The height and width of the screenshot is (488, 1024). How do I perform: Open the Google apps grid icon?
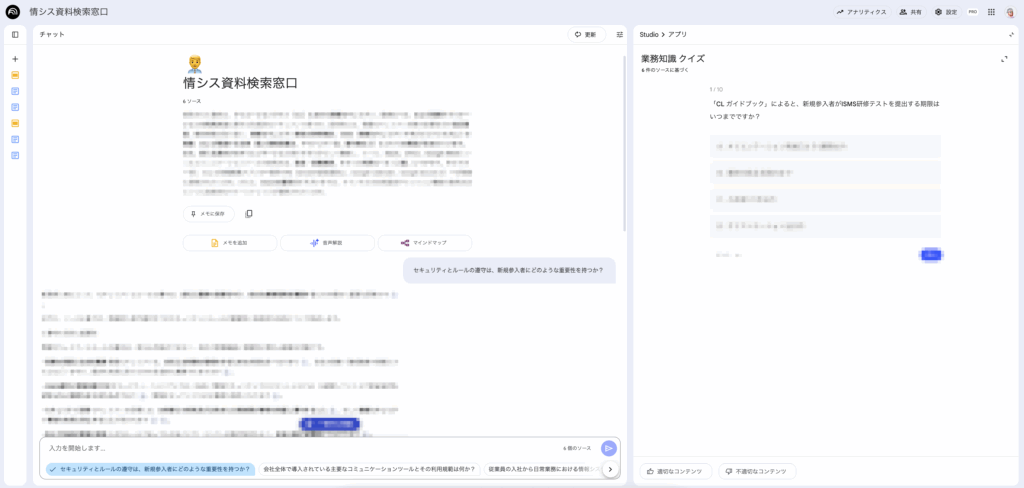click(991, 12)
